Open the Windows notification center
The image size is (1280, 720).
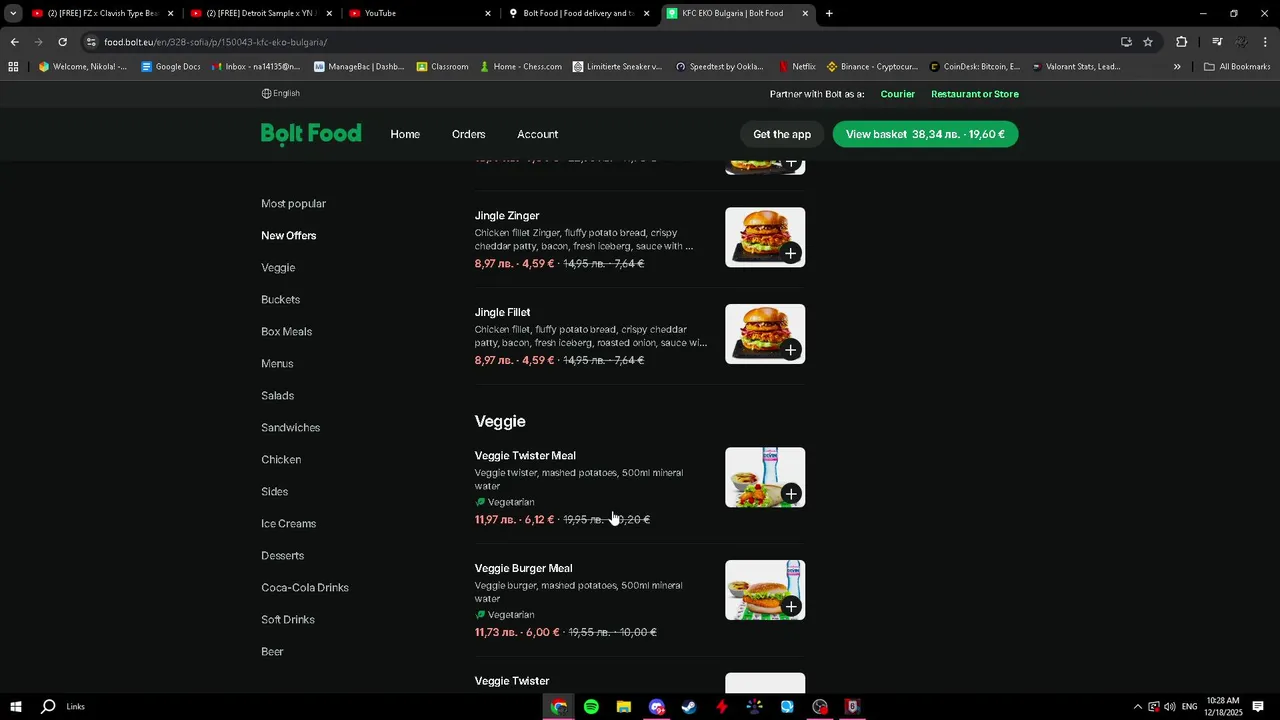(x=1258, y=707)
